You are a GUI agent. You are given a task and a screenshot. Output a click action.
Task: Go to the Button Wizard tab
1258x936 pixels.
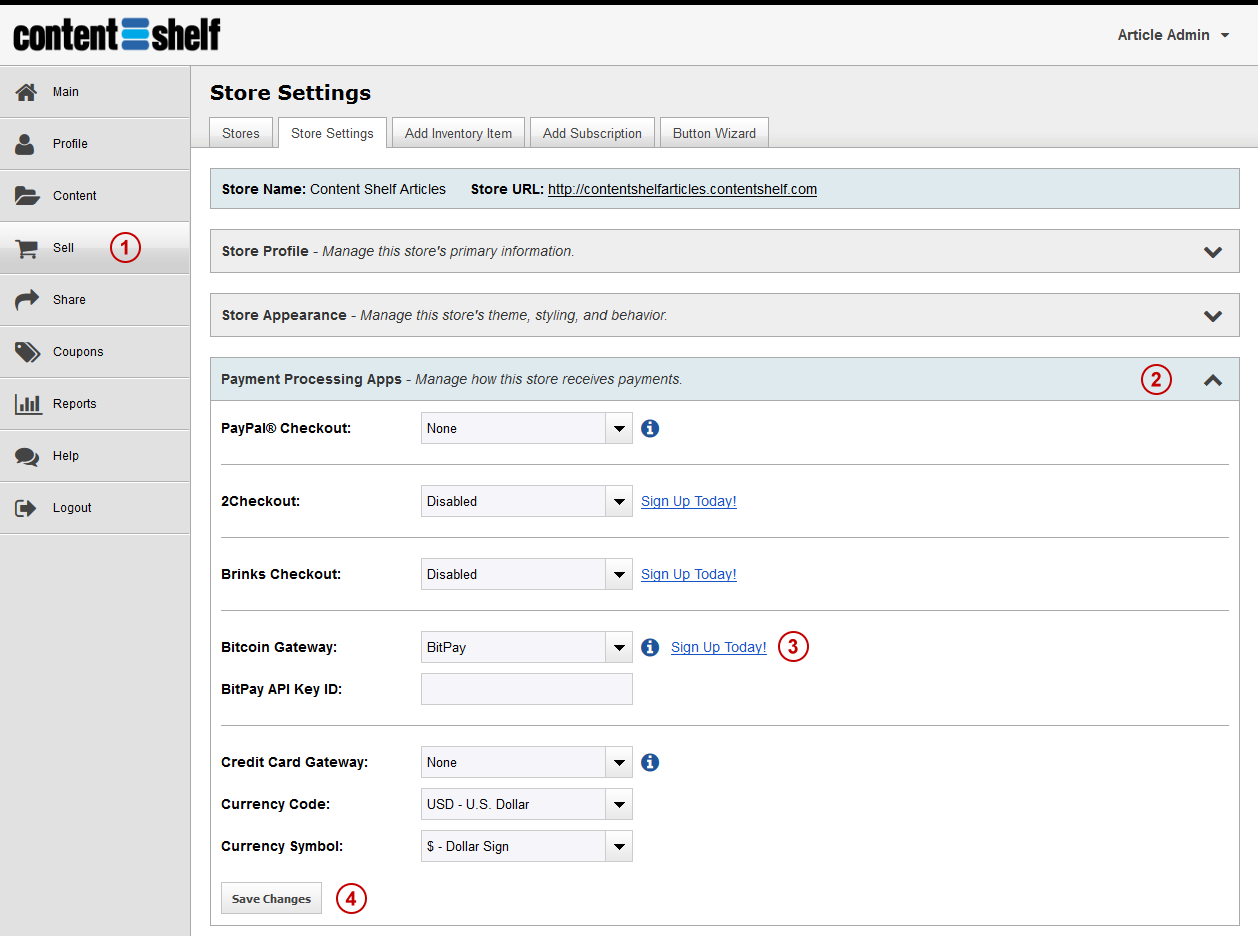[714, 133]
